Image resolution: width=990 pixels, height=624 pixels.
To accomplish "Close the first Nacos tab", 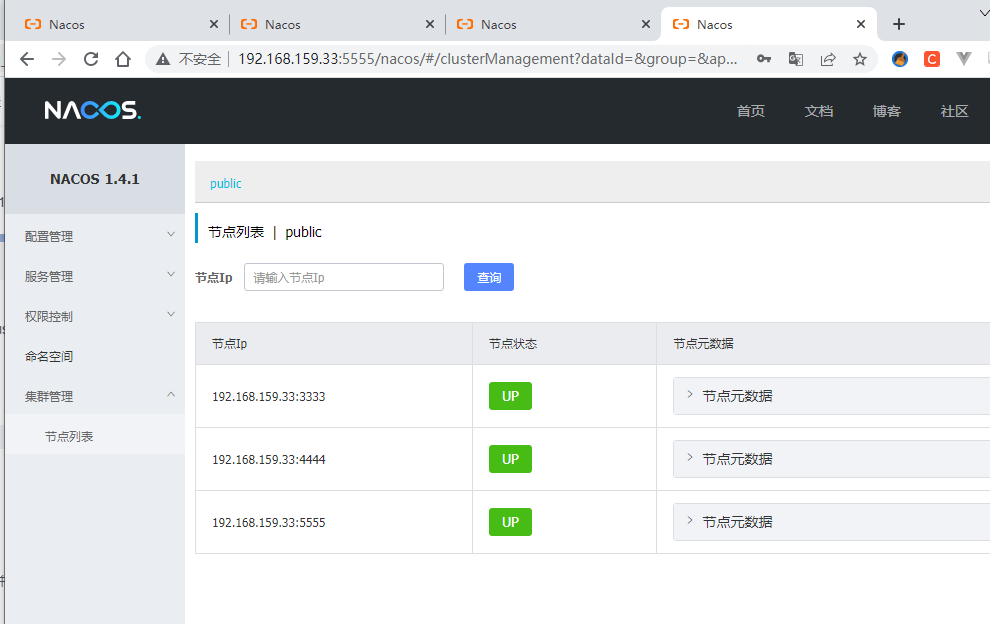I will [213, 24].
